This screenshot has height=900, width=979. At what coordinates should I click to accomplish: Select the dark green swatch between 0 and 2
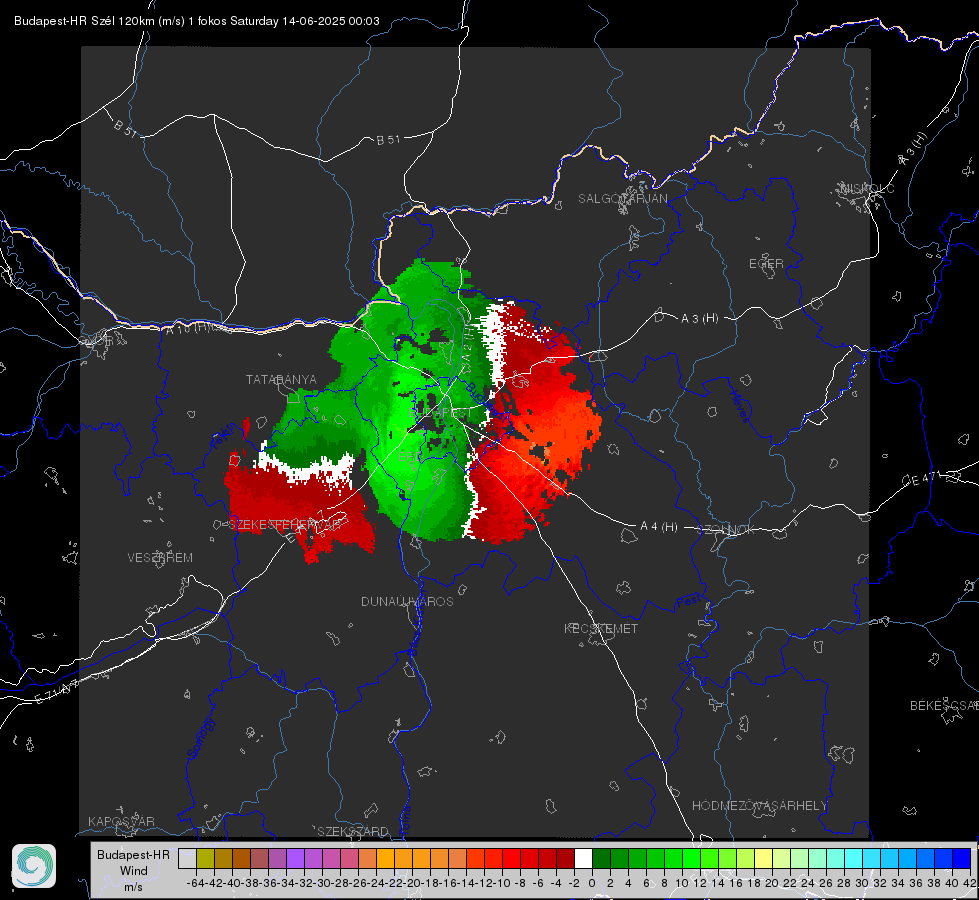(x=601, y=858)
